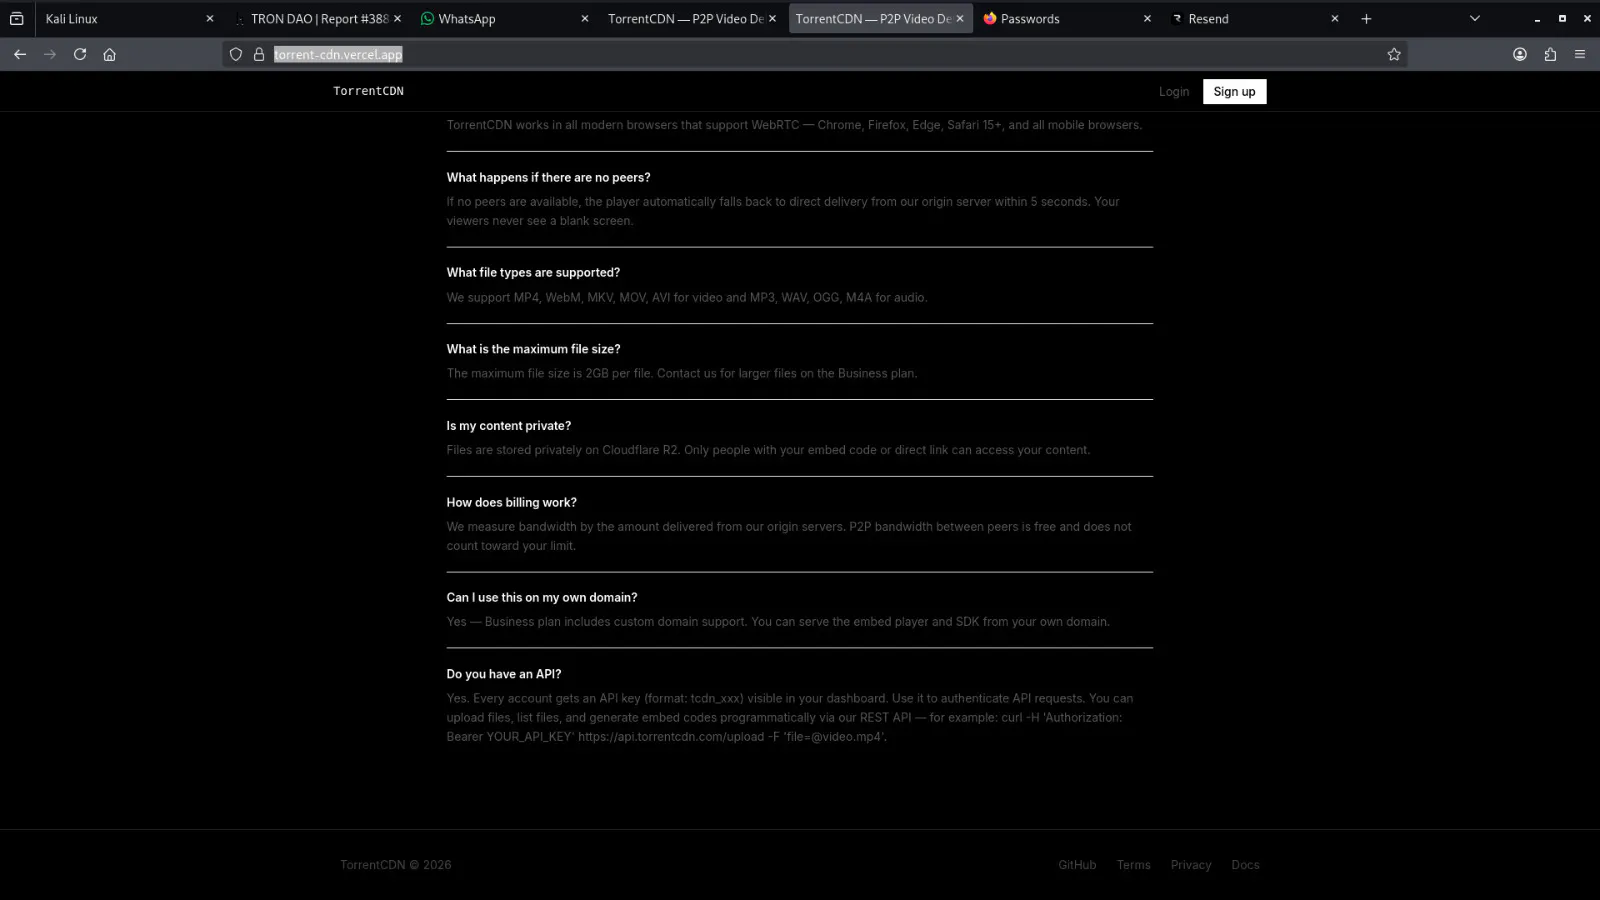Click 'Do you have an API?' question
The image size is (1600, 900).
coord(503,674)
